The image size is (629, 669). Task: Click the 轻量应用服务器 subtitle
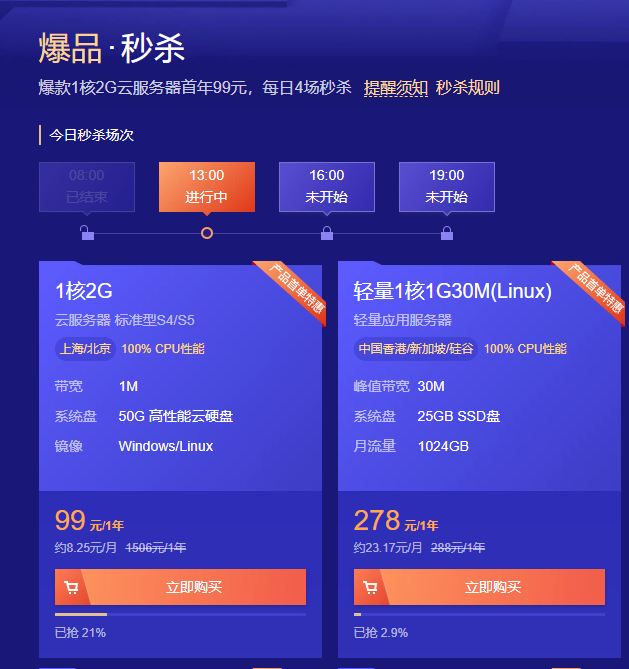(x=402, y=320)
